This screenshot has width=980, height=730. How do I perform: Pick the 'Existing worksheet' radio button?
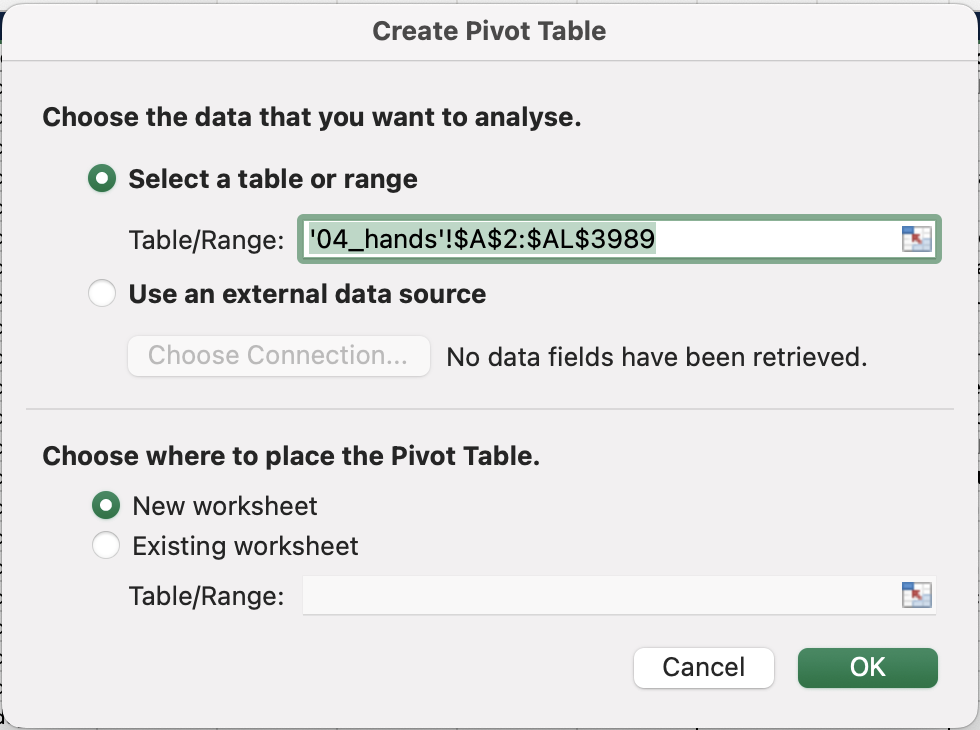coord(106,545)
